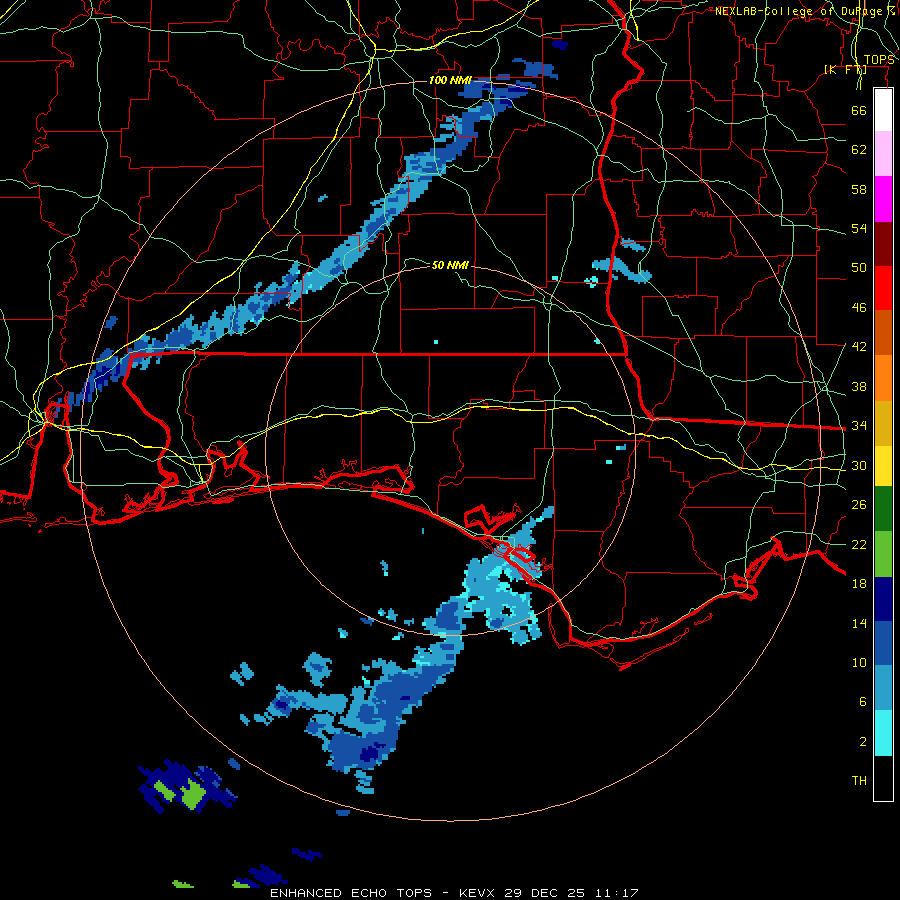
Task: Click the gold legend swatch
Action: pos(883,423)
